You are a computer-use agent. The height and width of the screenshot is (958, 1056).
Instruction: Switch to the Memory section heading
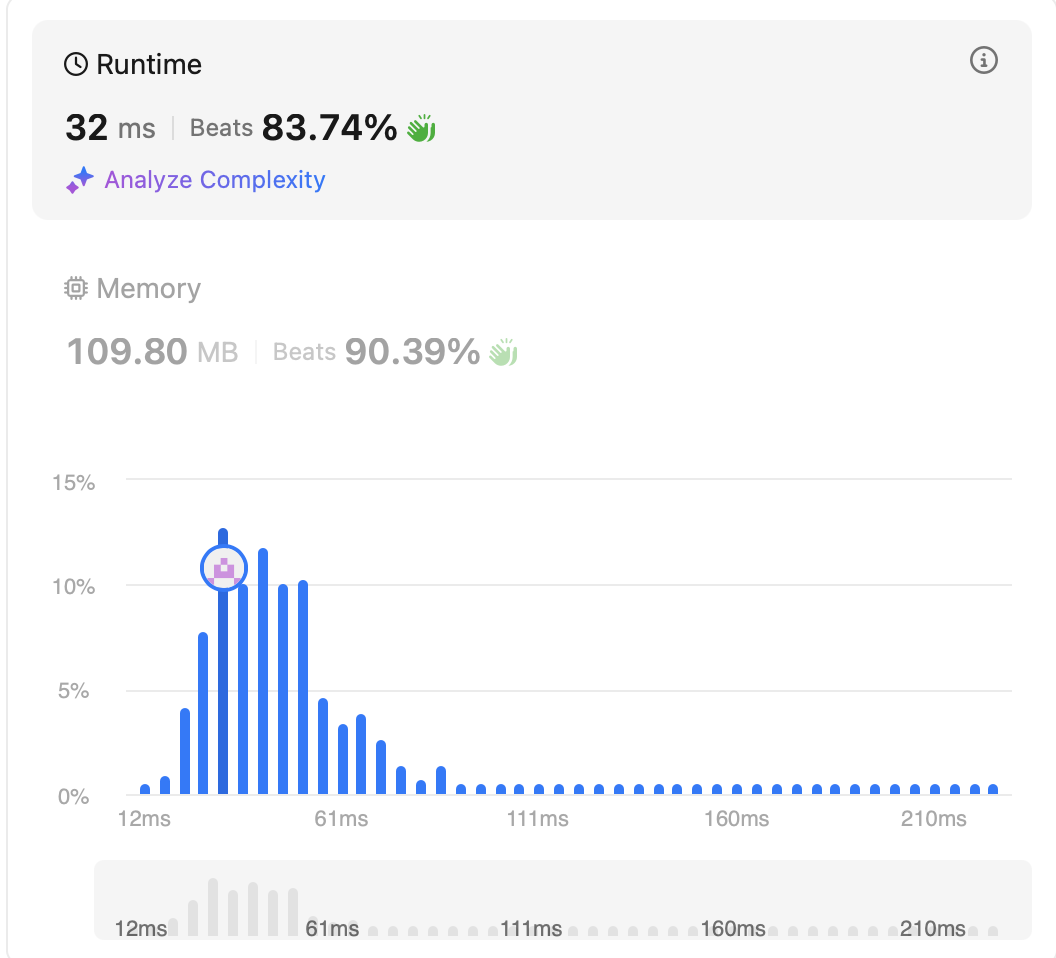click(x=148, y=289)
